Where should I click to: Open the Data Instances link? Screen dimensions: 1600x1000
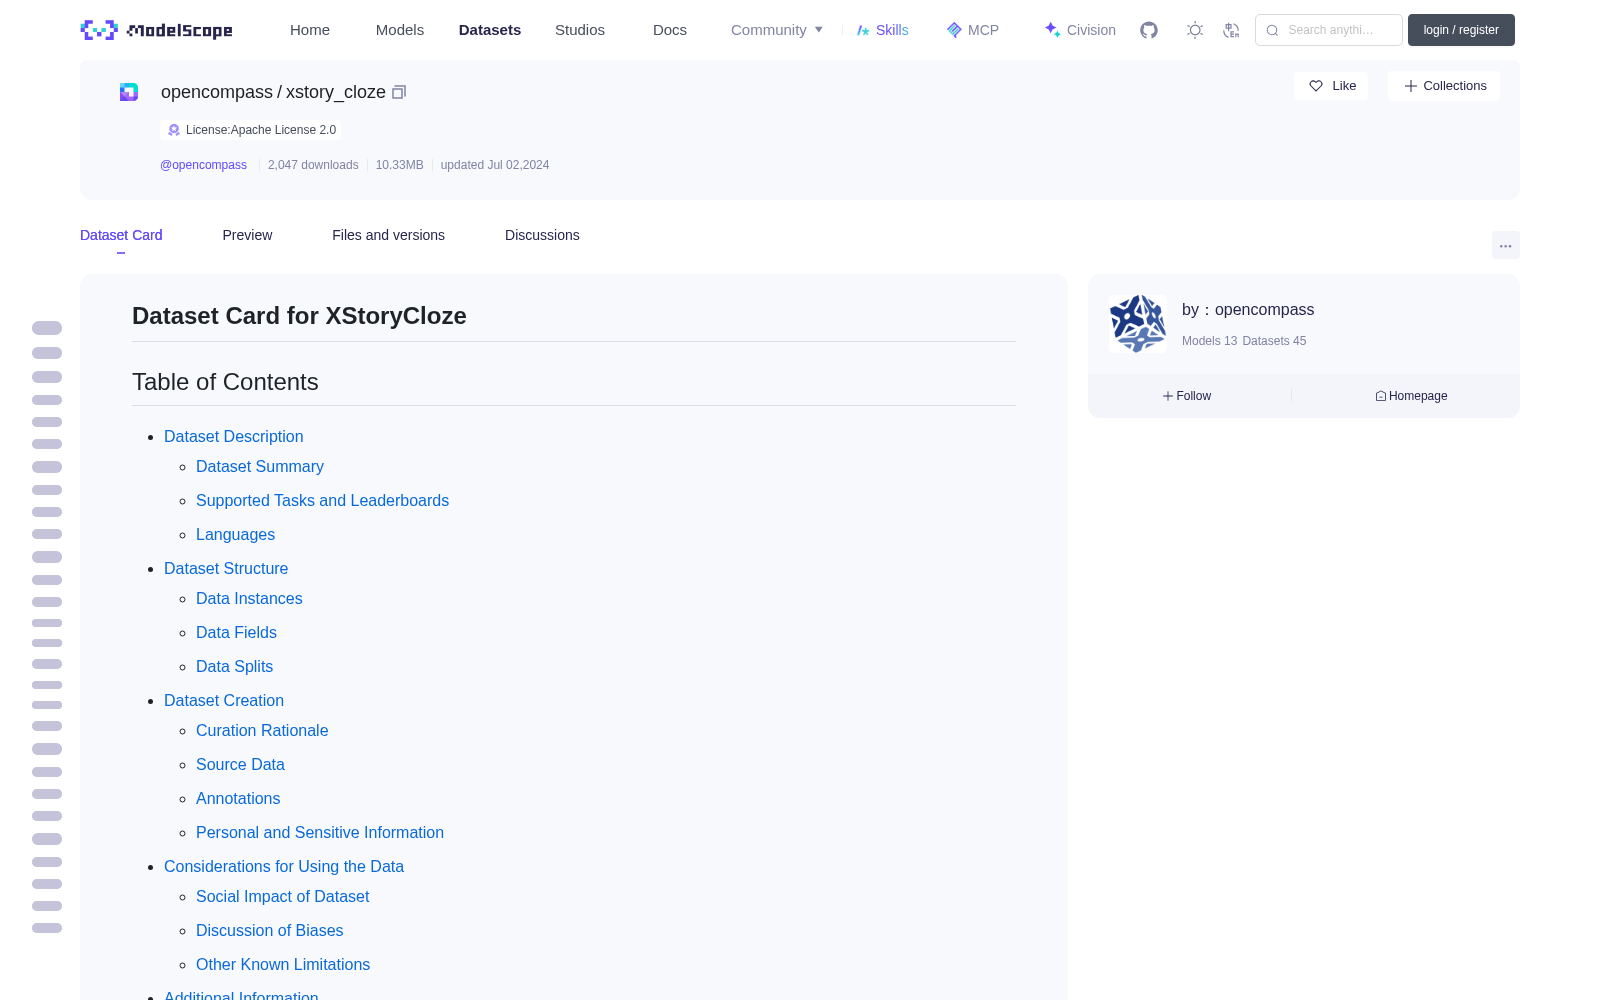click(249, 598)
